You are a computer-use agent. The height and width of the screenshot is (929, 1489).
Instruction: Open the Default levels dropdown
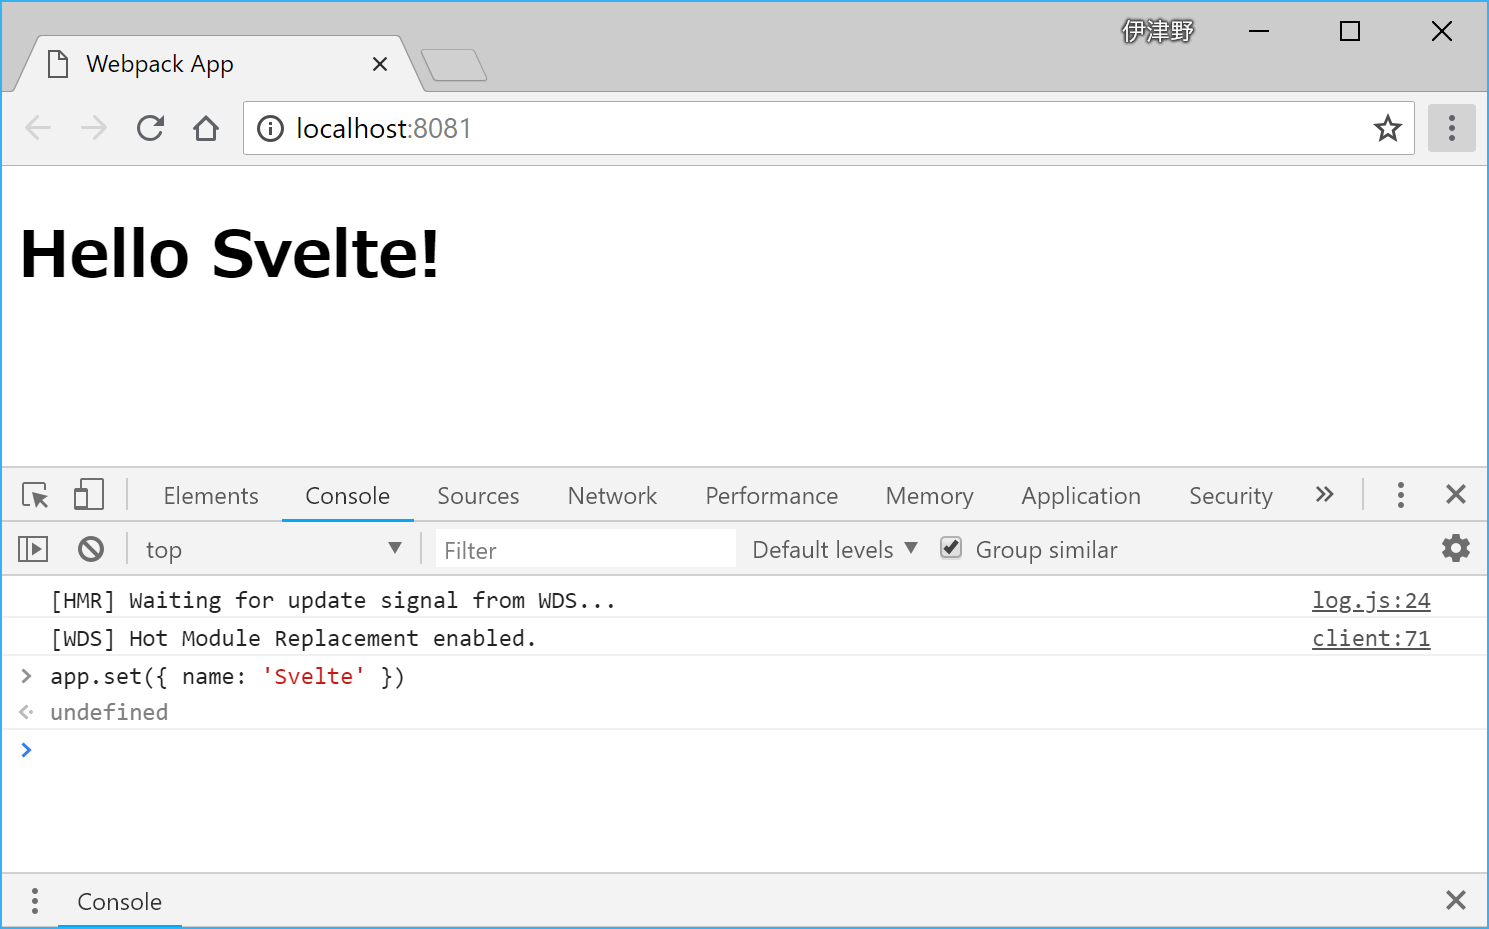833,548
